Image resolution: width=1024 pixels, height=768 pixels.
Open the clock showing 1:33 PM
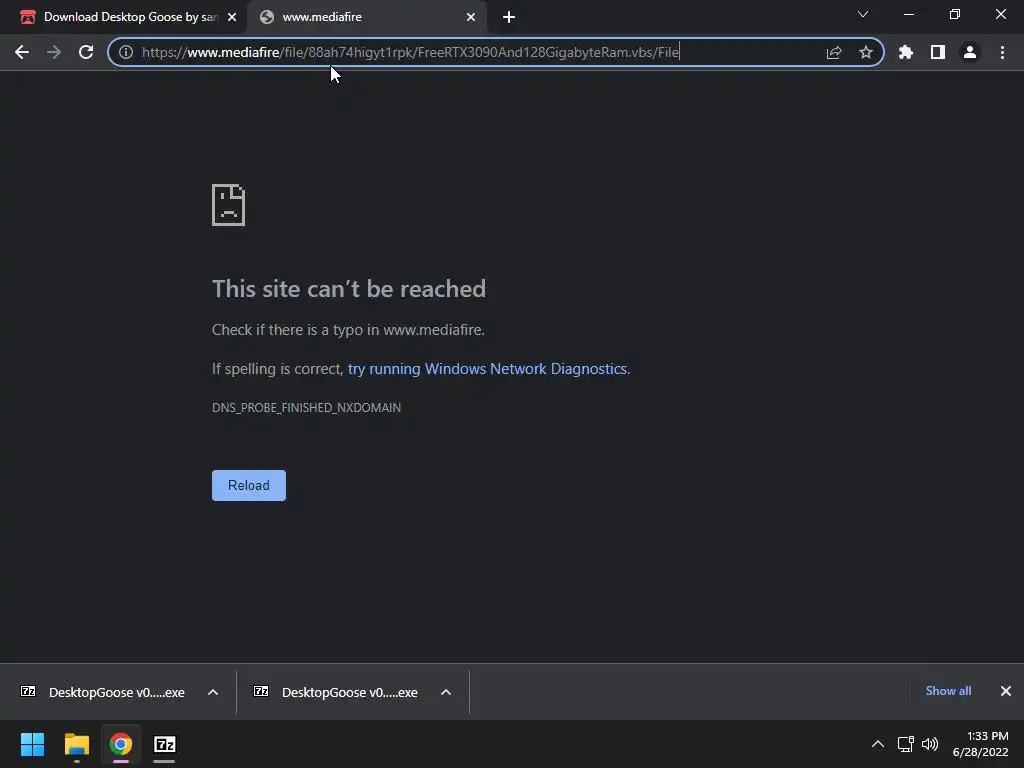click(980, 744)
